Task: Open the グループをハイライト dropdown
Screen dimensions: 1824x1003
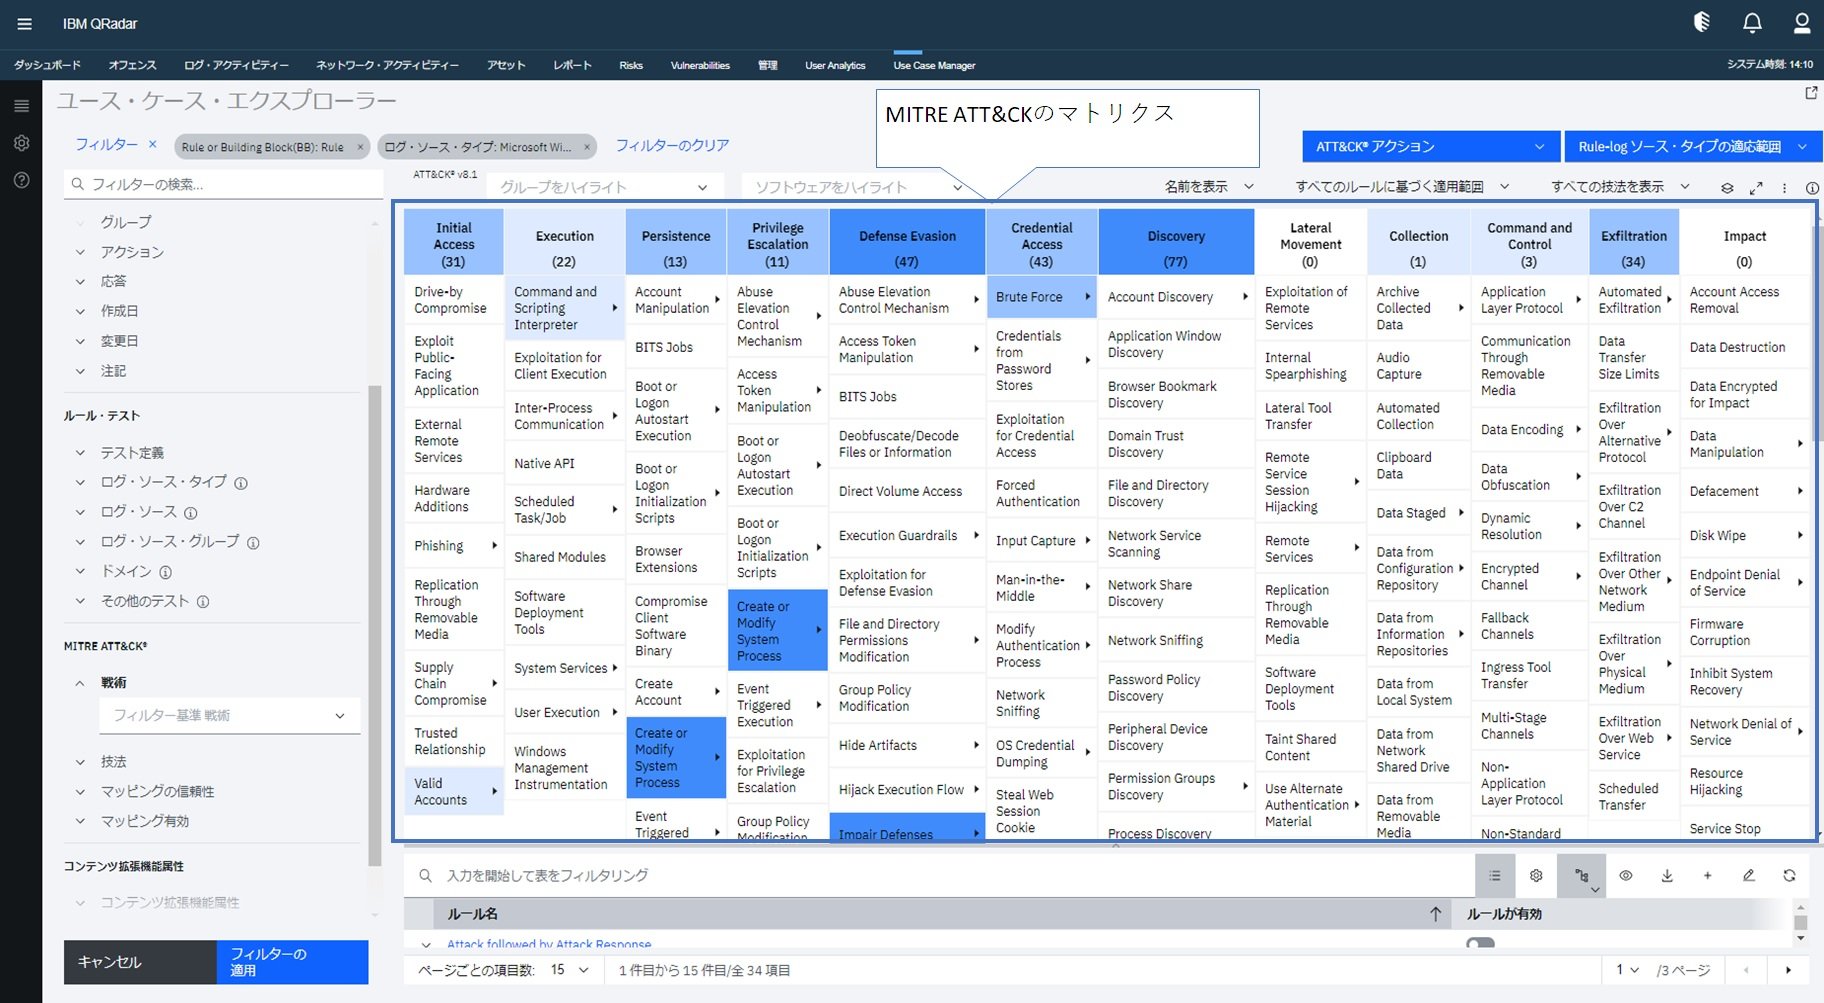Action: (604, 187)
